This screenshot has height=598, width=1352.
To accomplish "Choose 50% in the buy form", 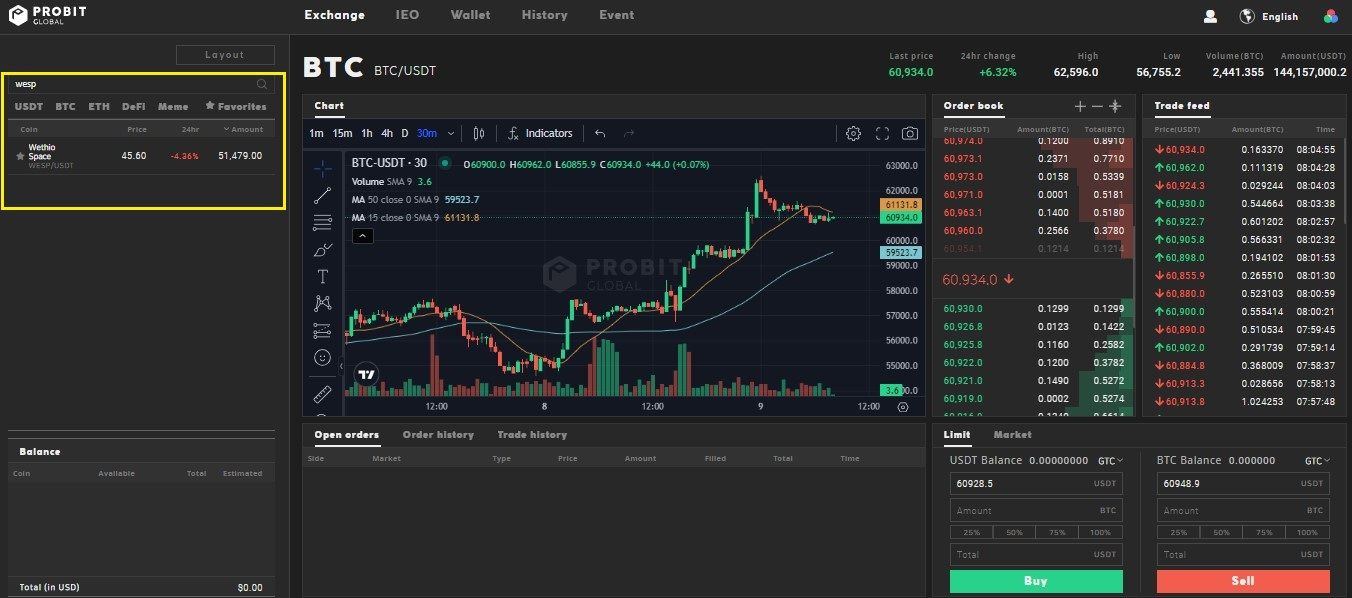I will tap(1015, 533).
